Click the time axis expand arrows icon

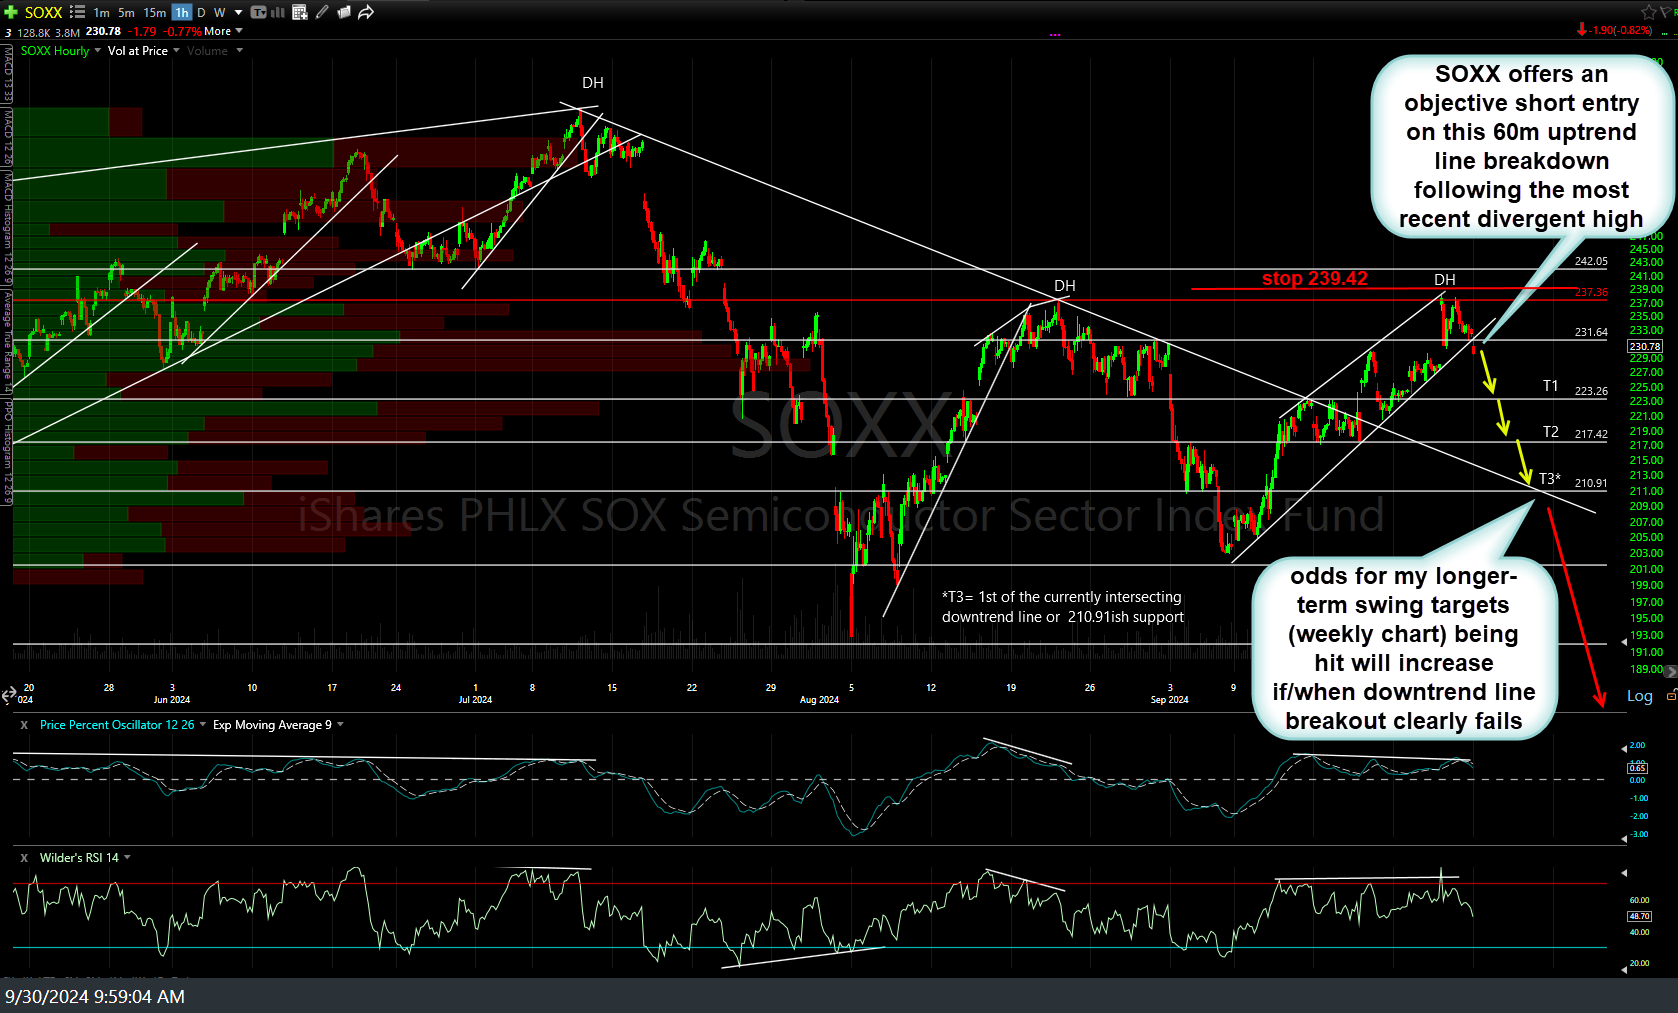tap(9, 693)
